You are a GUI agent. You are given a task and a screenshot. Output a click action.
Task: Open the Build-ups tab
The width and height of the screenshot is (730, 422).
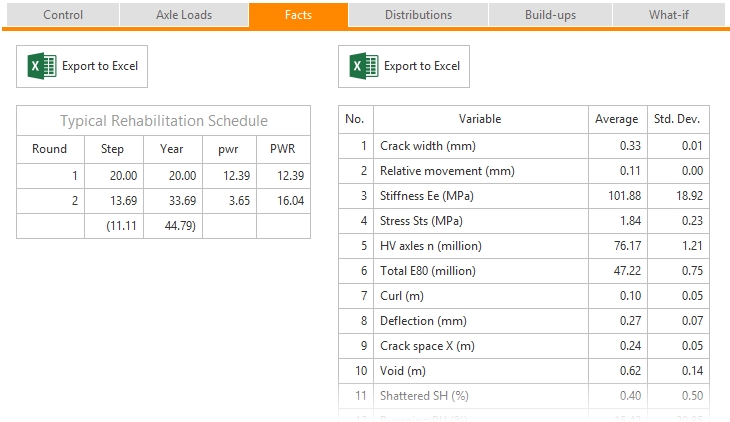click(550, 15)
